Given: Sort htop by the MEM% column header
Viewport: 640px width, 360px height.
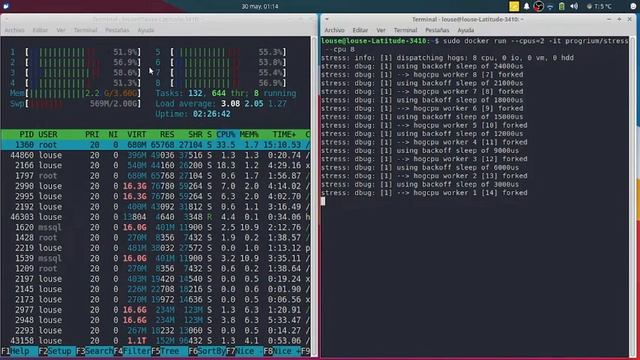Looking at the screenshot, I should [249, 134].
